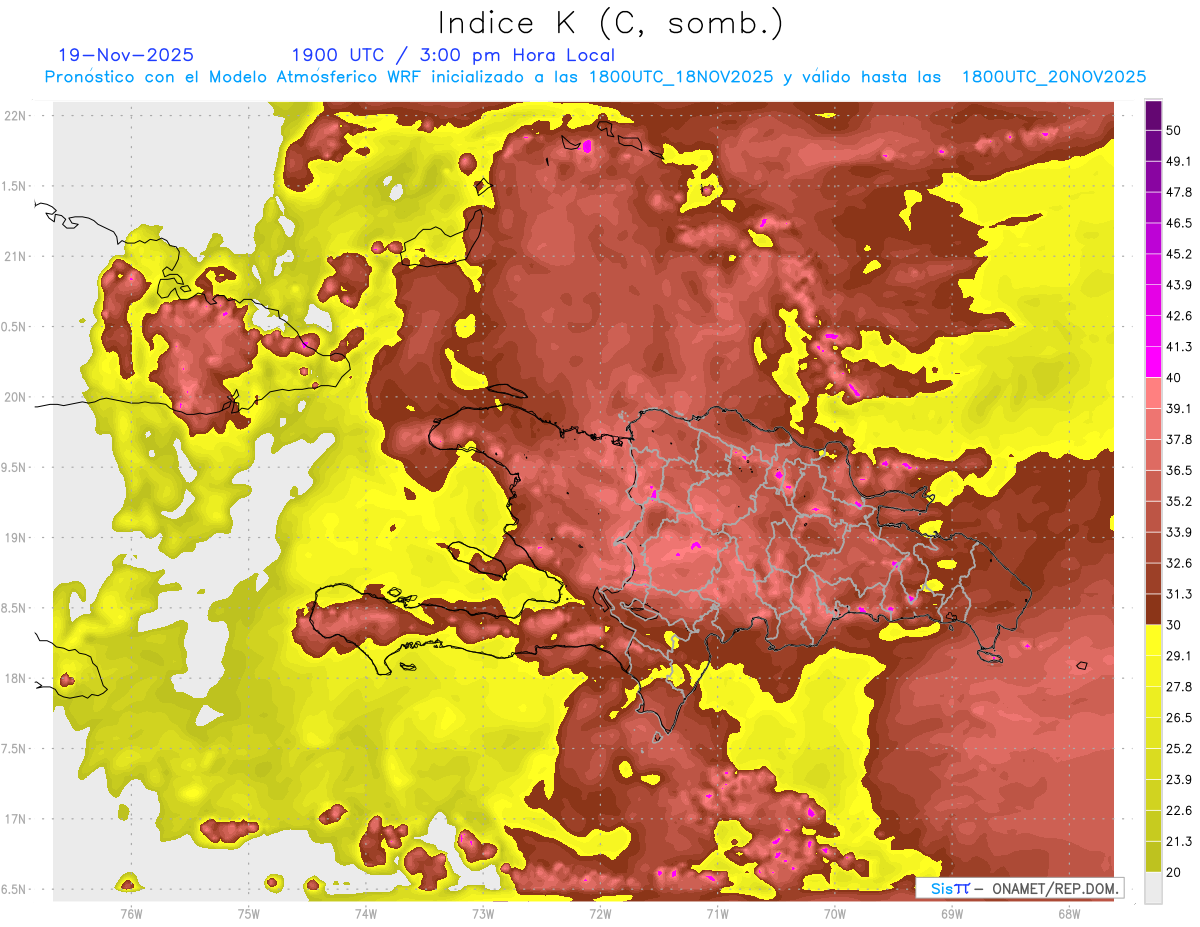Screen dimensions: 1200x927
Task: Pick the darkest purple swatch atop the color legend
Action: (1154, 115)
